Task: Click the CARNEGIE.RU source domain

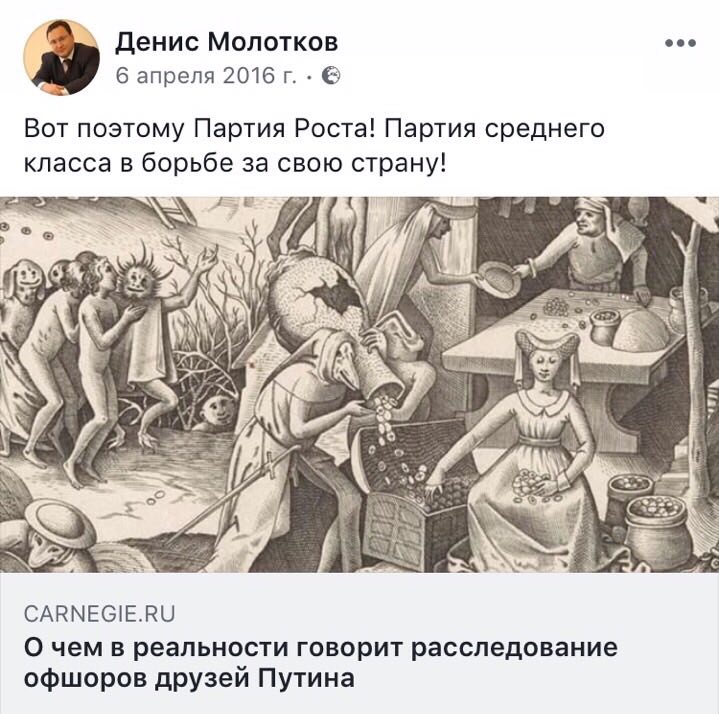Action: pos(100,614)
